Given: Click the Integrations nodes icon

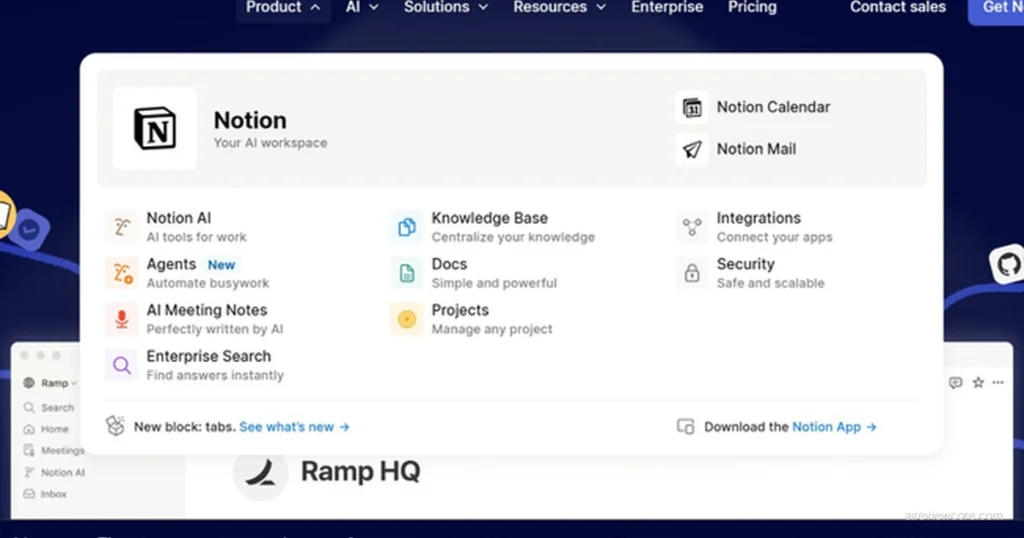Looking at the screenshot, I should [692, 227].
